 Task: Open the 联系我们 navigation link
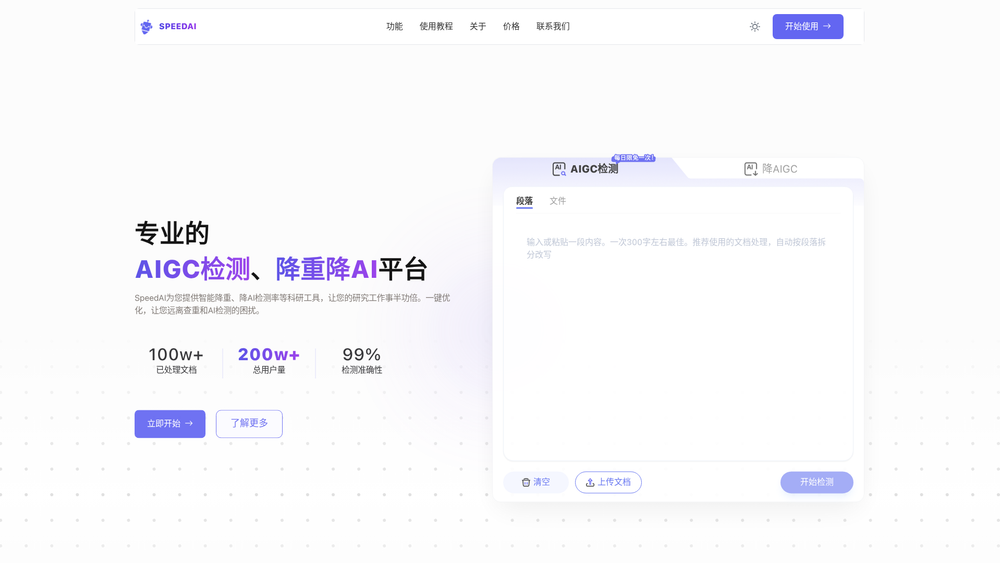[x=553, y=27]
